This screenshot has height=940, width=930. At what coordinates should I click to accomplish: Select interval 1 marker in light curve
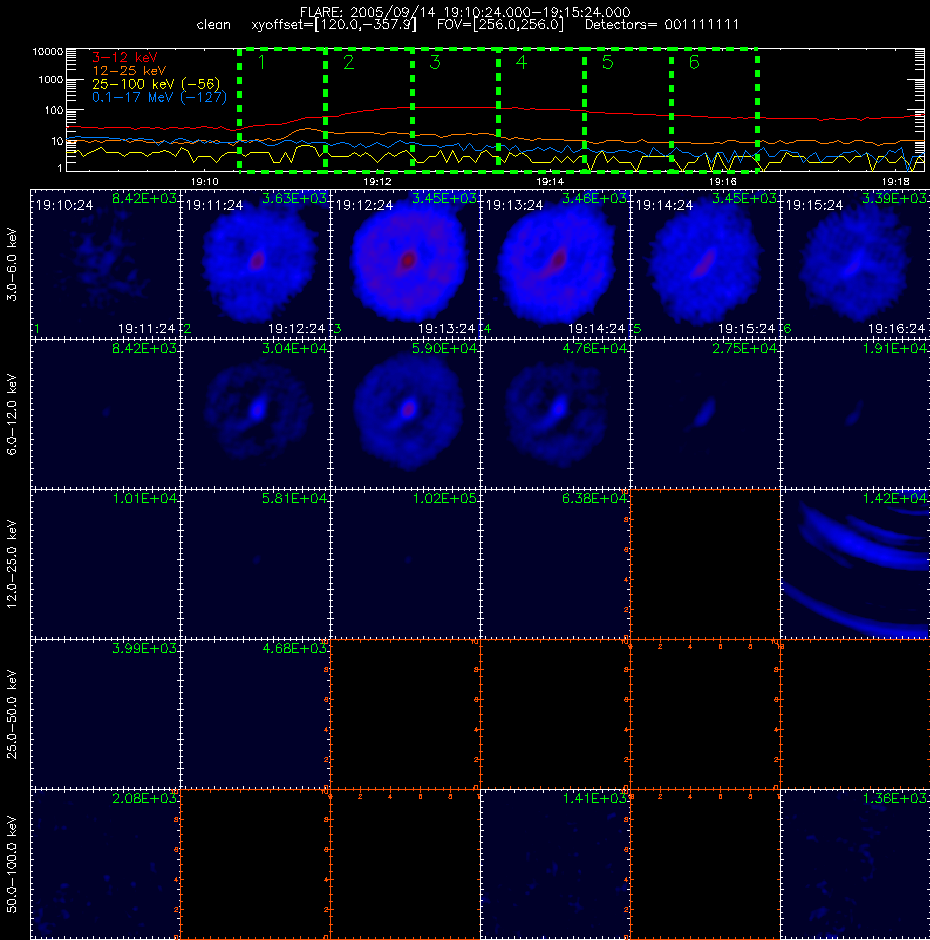coord(262,62)
